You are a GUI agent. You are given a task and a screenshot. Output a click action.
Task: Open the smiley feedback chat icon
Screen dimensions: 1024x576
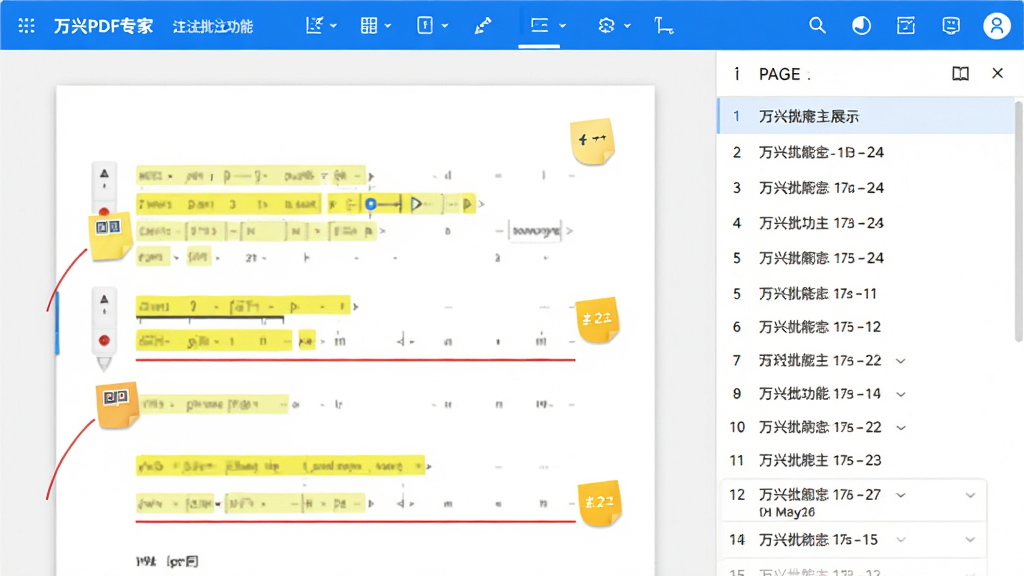(x=951, y=25)
